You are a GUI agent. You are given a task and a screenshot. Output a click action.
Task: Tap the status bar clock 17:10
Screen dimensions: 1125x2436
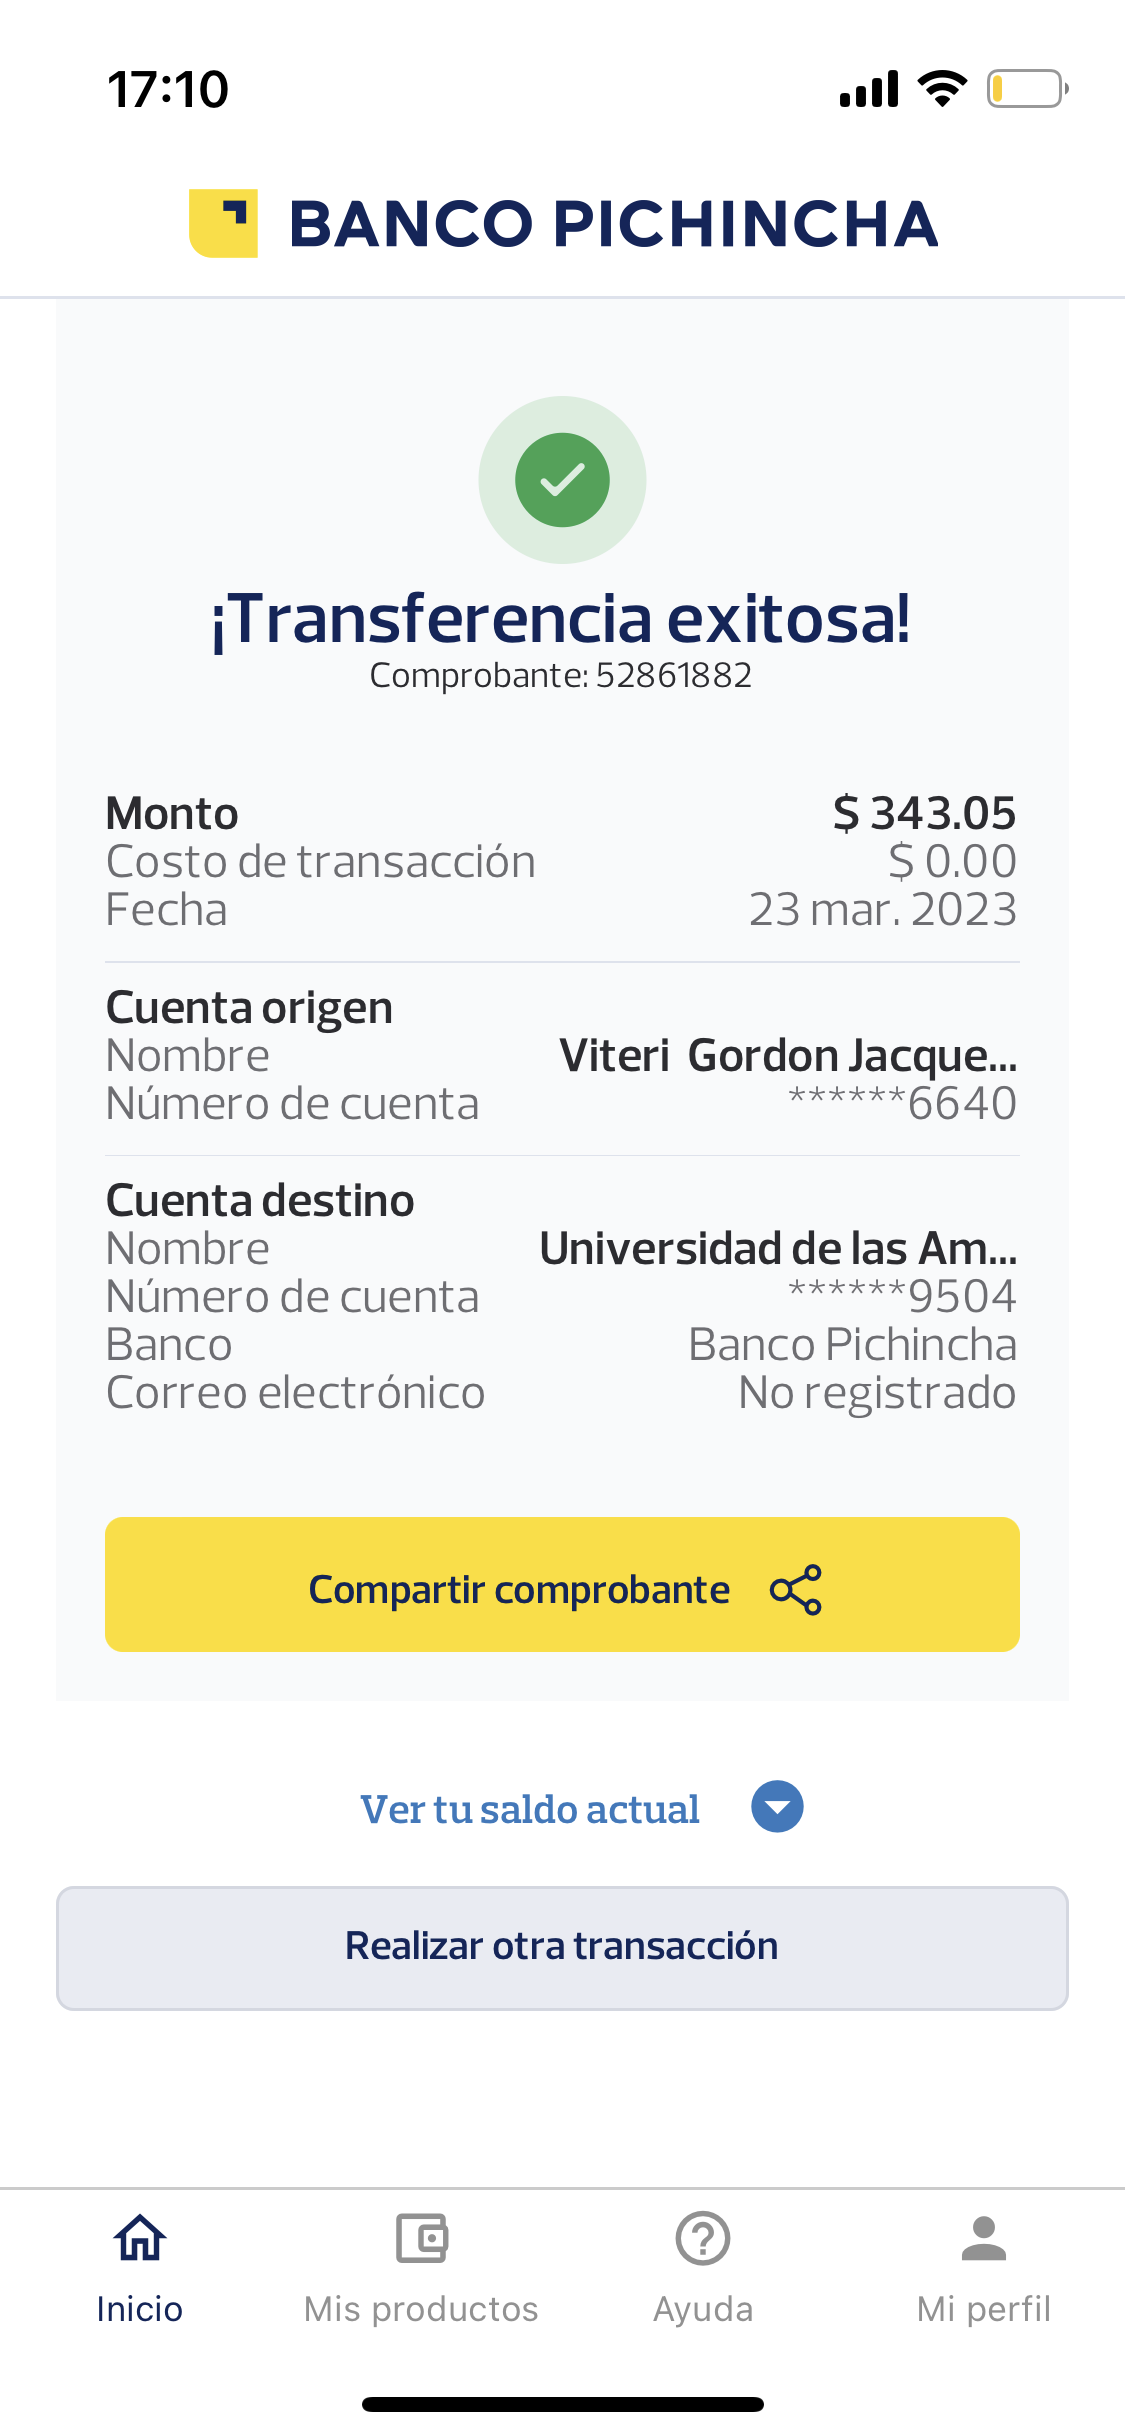click(168, 89)
